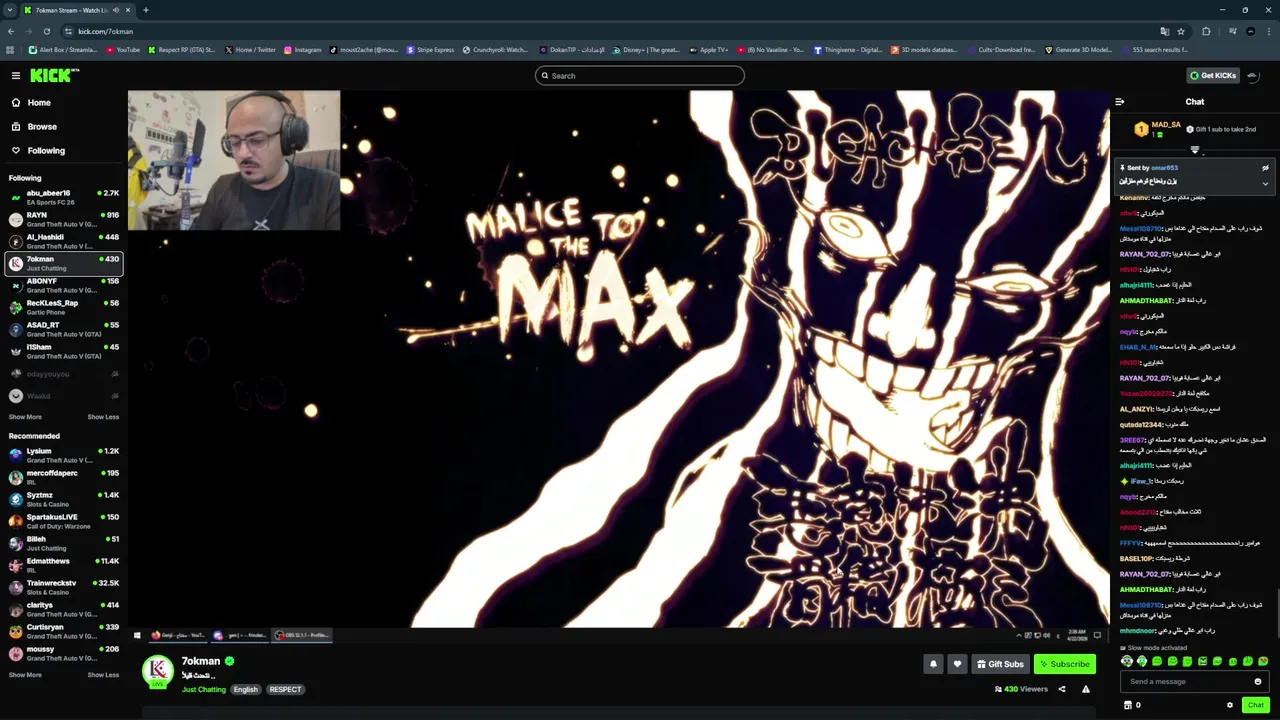Open ABONYF followed channel
The width and height of the screenshot is (1280, 720).
(64, 285)
